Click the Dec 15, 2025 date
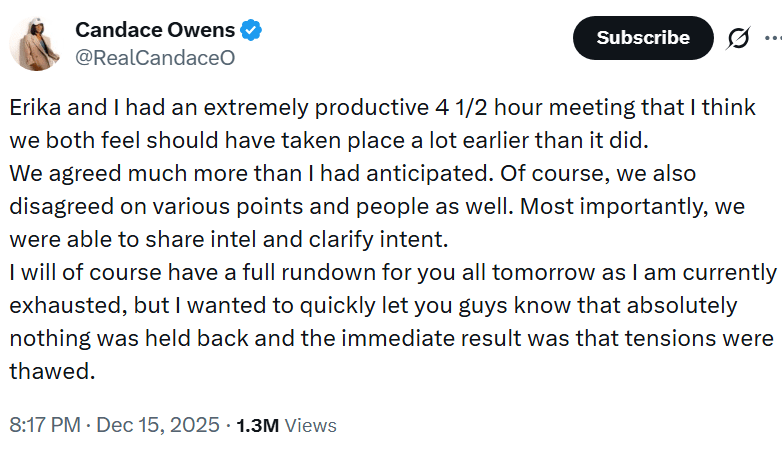 click(x=159, y=425)
